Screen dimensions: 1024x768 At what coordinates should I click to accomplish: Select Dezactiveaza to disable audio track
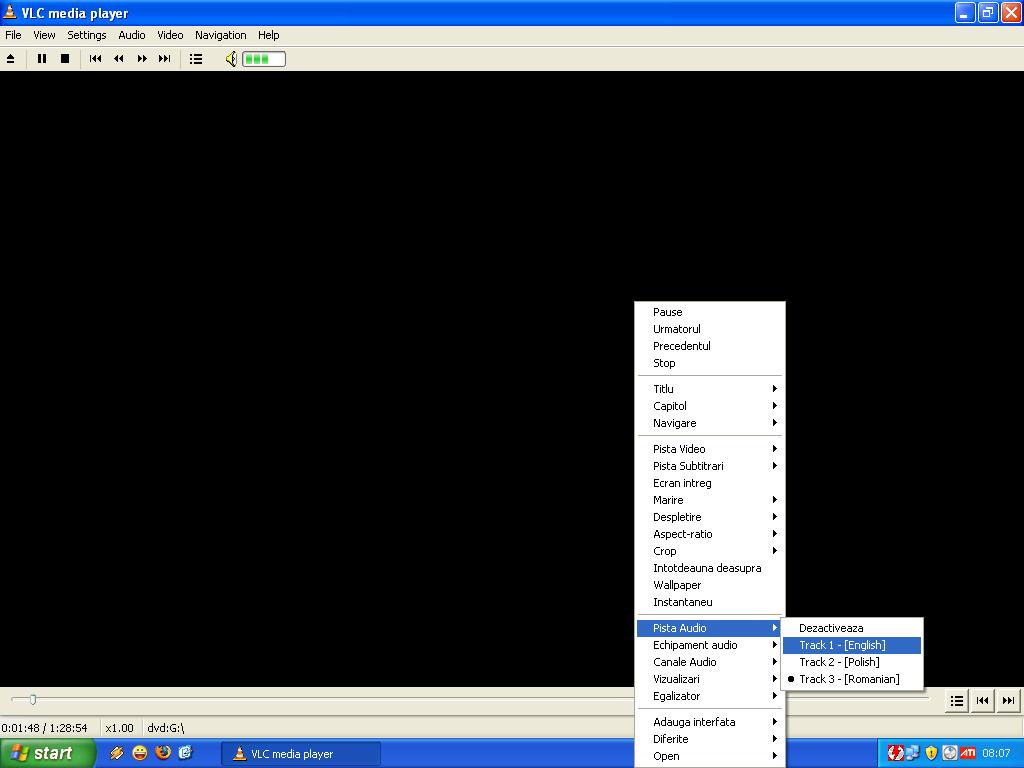click(x=831, y=628)
